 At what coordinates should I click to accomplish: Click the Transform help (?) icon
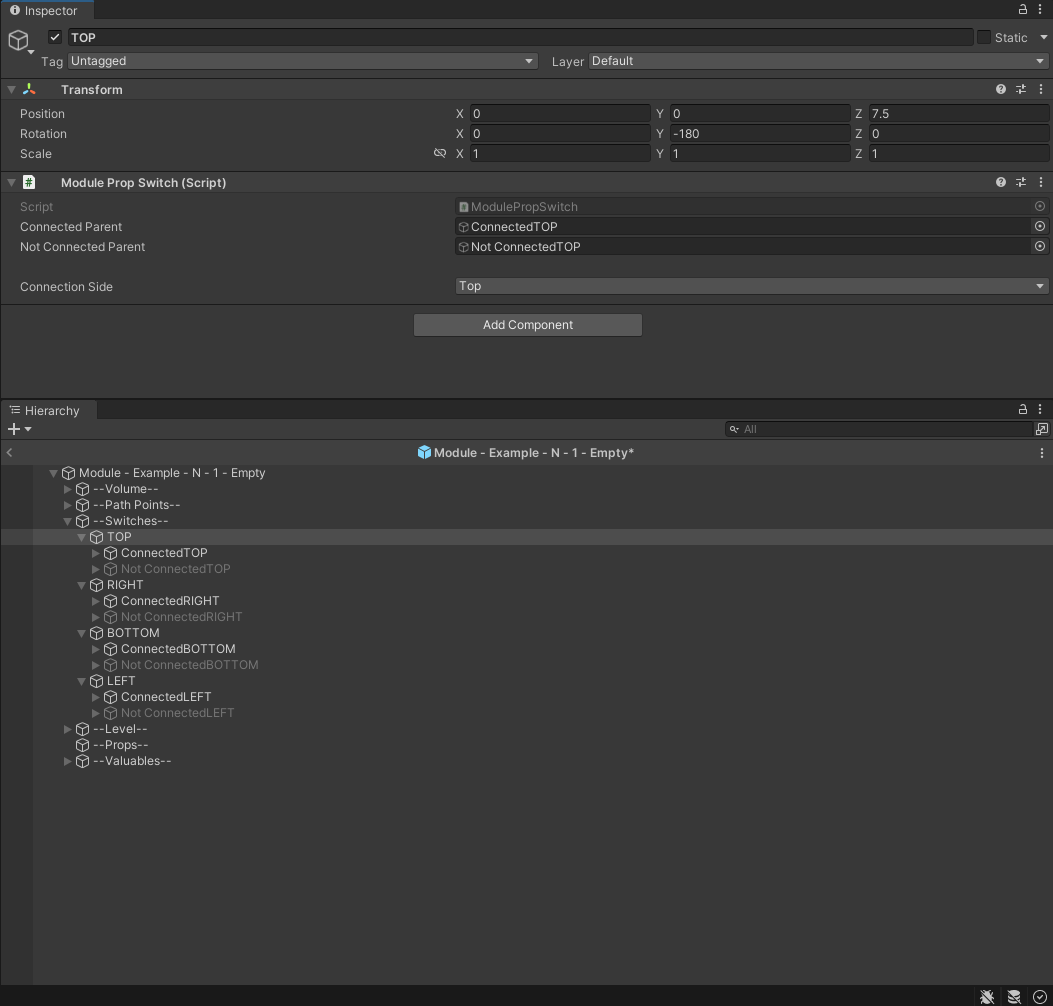1000,89
